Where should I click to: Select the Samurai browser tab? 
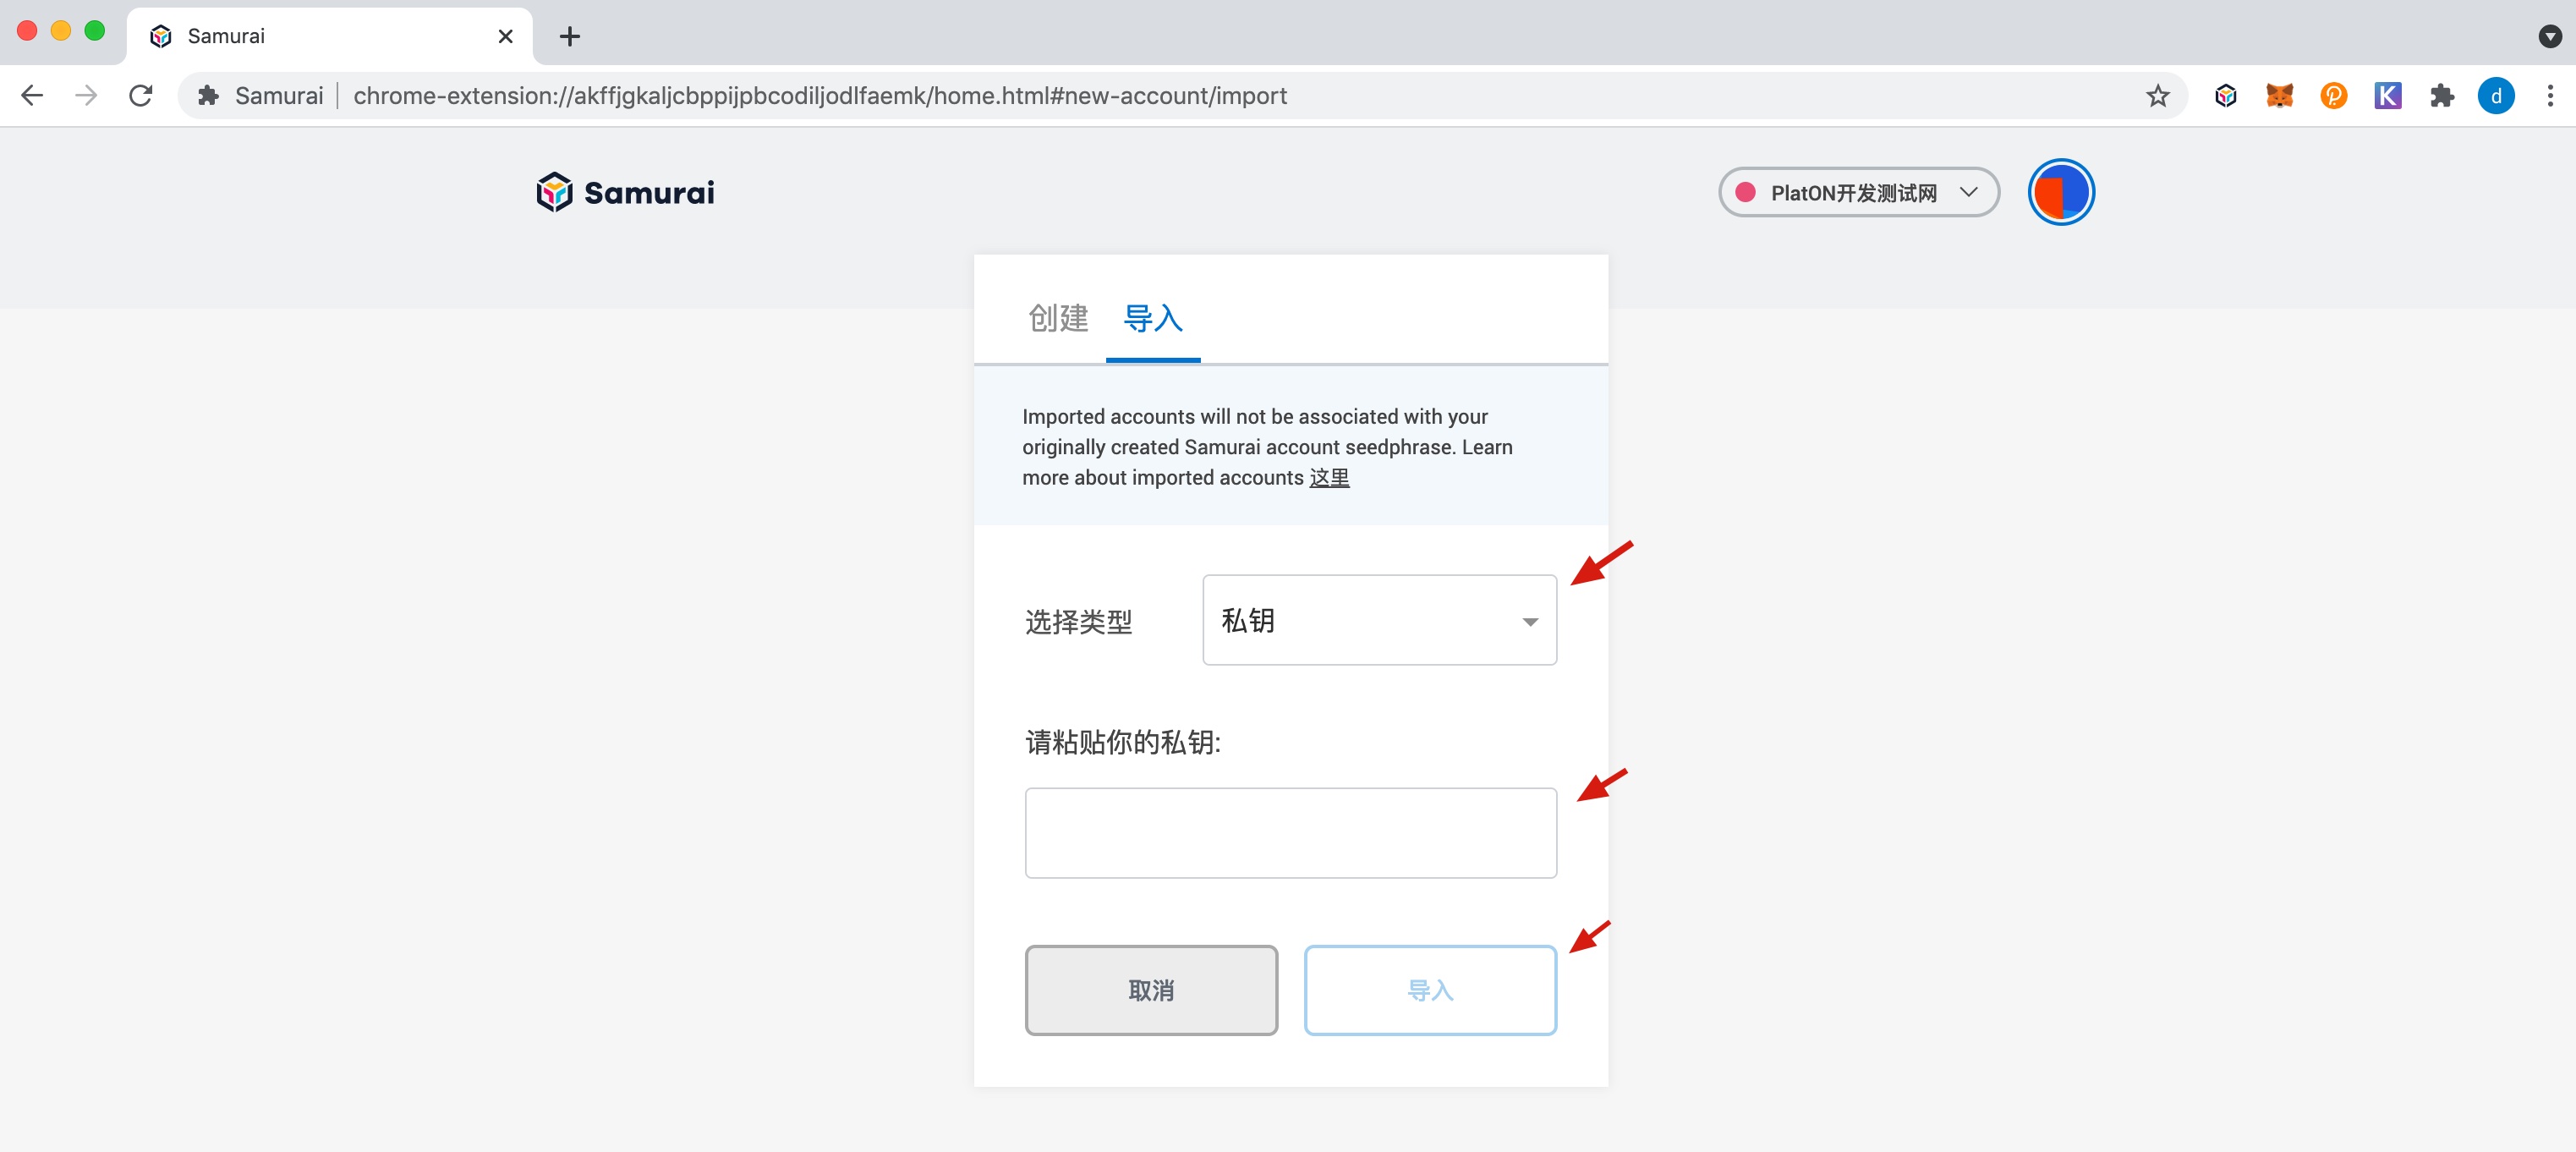click(x=330, y=37)
